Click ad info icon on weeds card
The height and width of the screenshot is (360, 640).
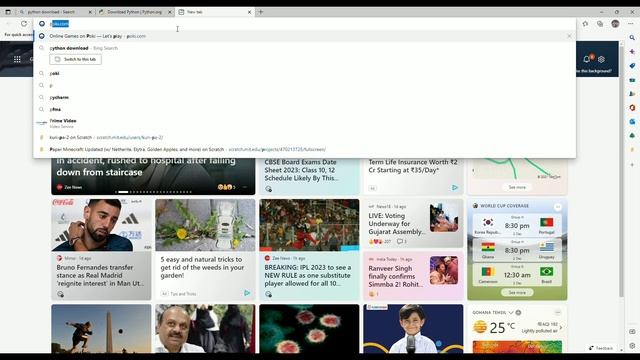click(x=247, y=293)
